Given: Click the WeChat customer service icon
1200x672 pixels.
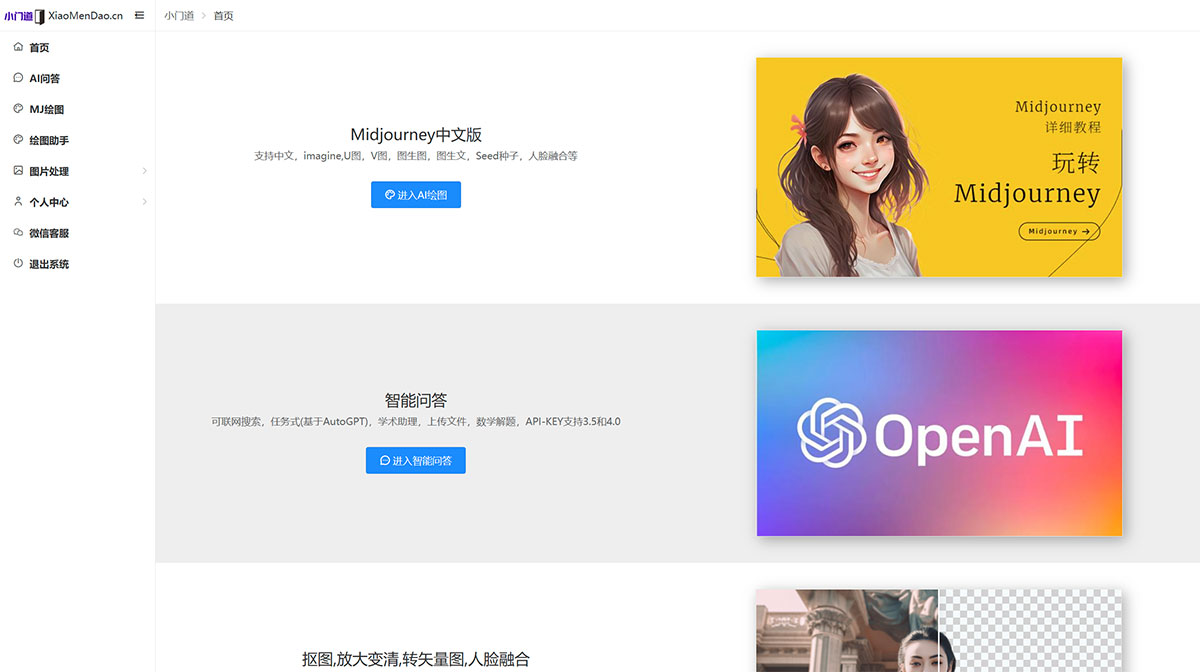Looking at the screenshot, I should click(18, 233).
